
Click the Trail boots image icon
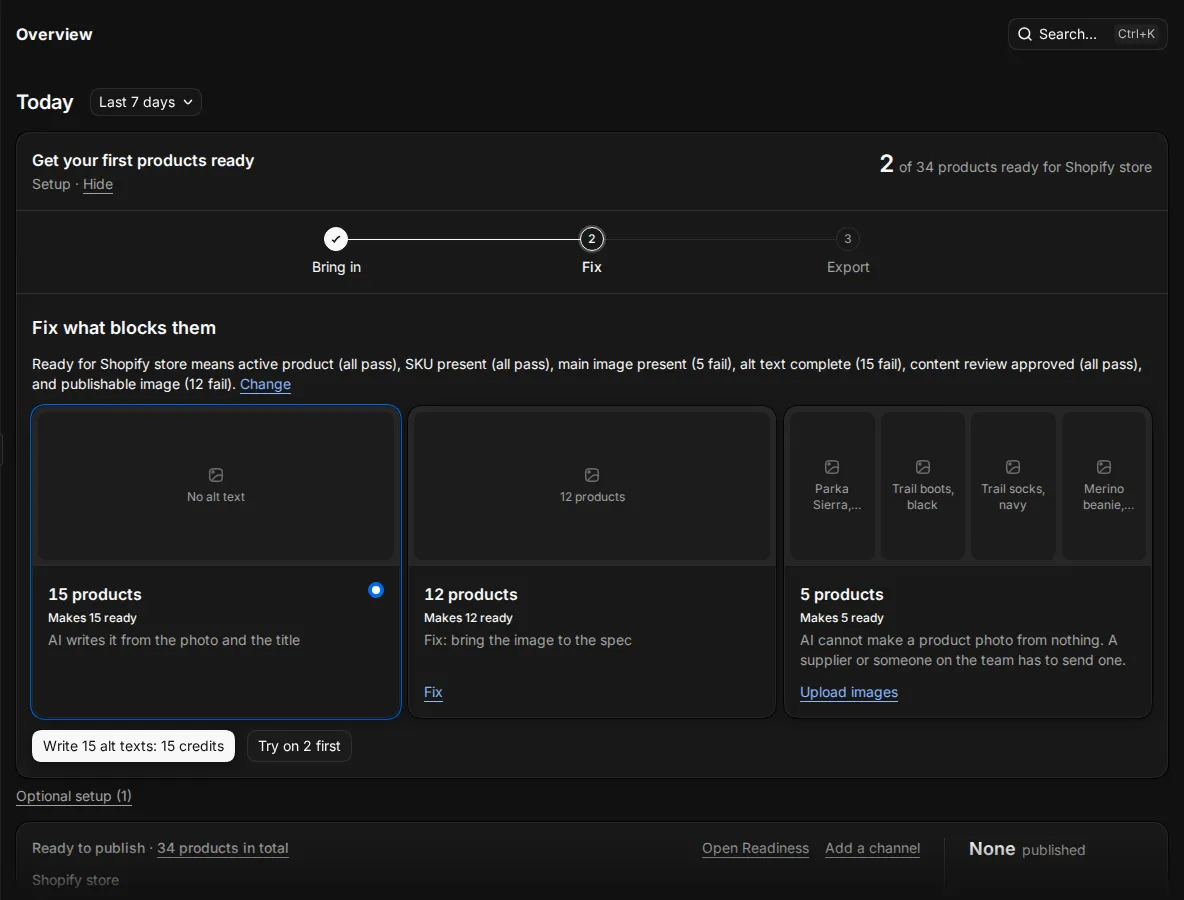tap(923, 467)
